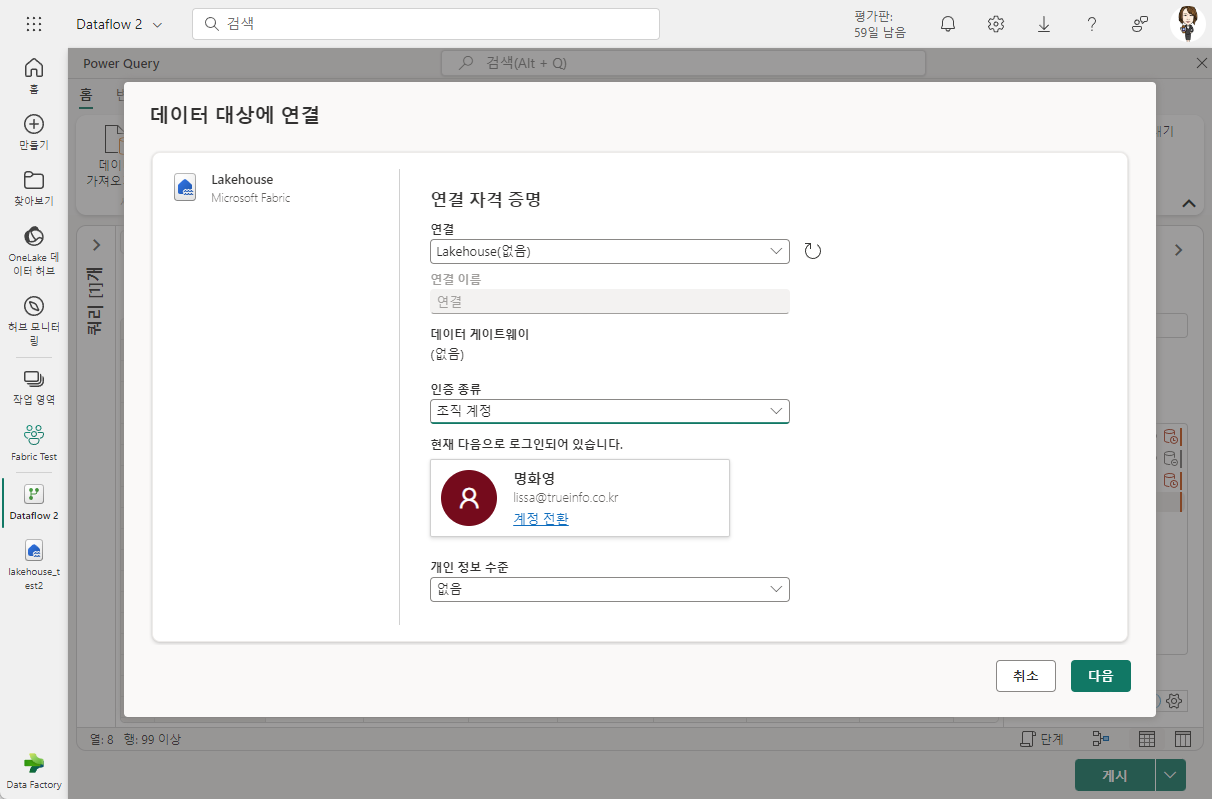Viewport: 1212px width, 799px height.
Task: Click the diagram view icon in status bar
Action: pyautogui.click(x=1101, y=739)
